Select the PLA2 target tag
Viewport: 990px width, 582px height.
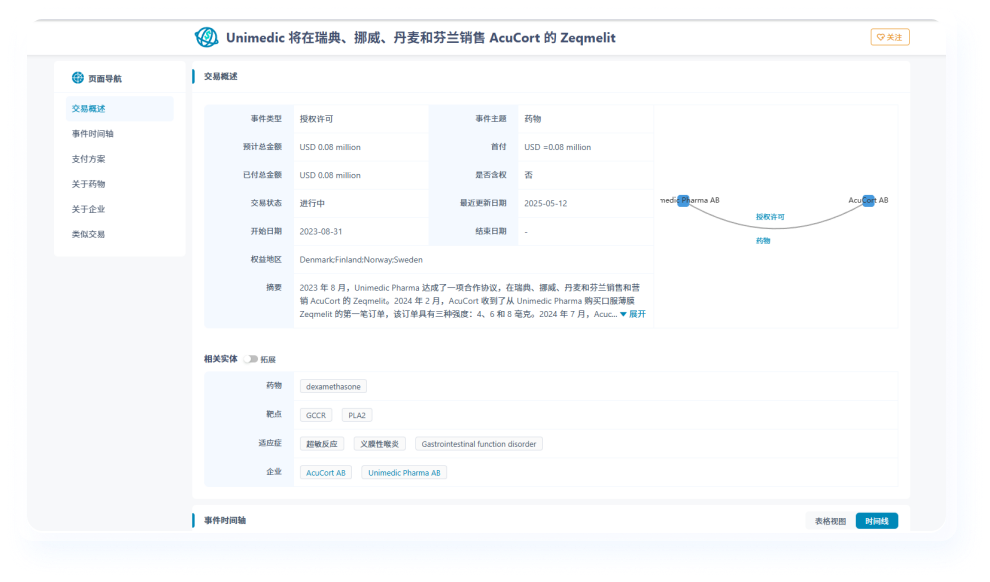pyautogui.click(x=357, y=415)
